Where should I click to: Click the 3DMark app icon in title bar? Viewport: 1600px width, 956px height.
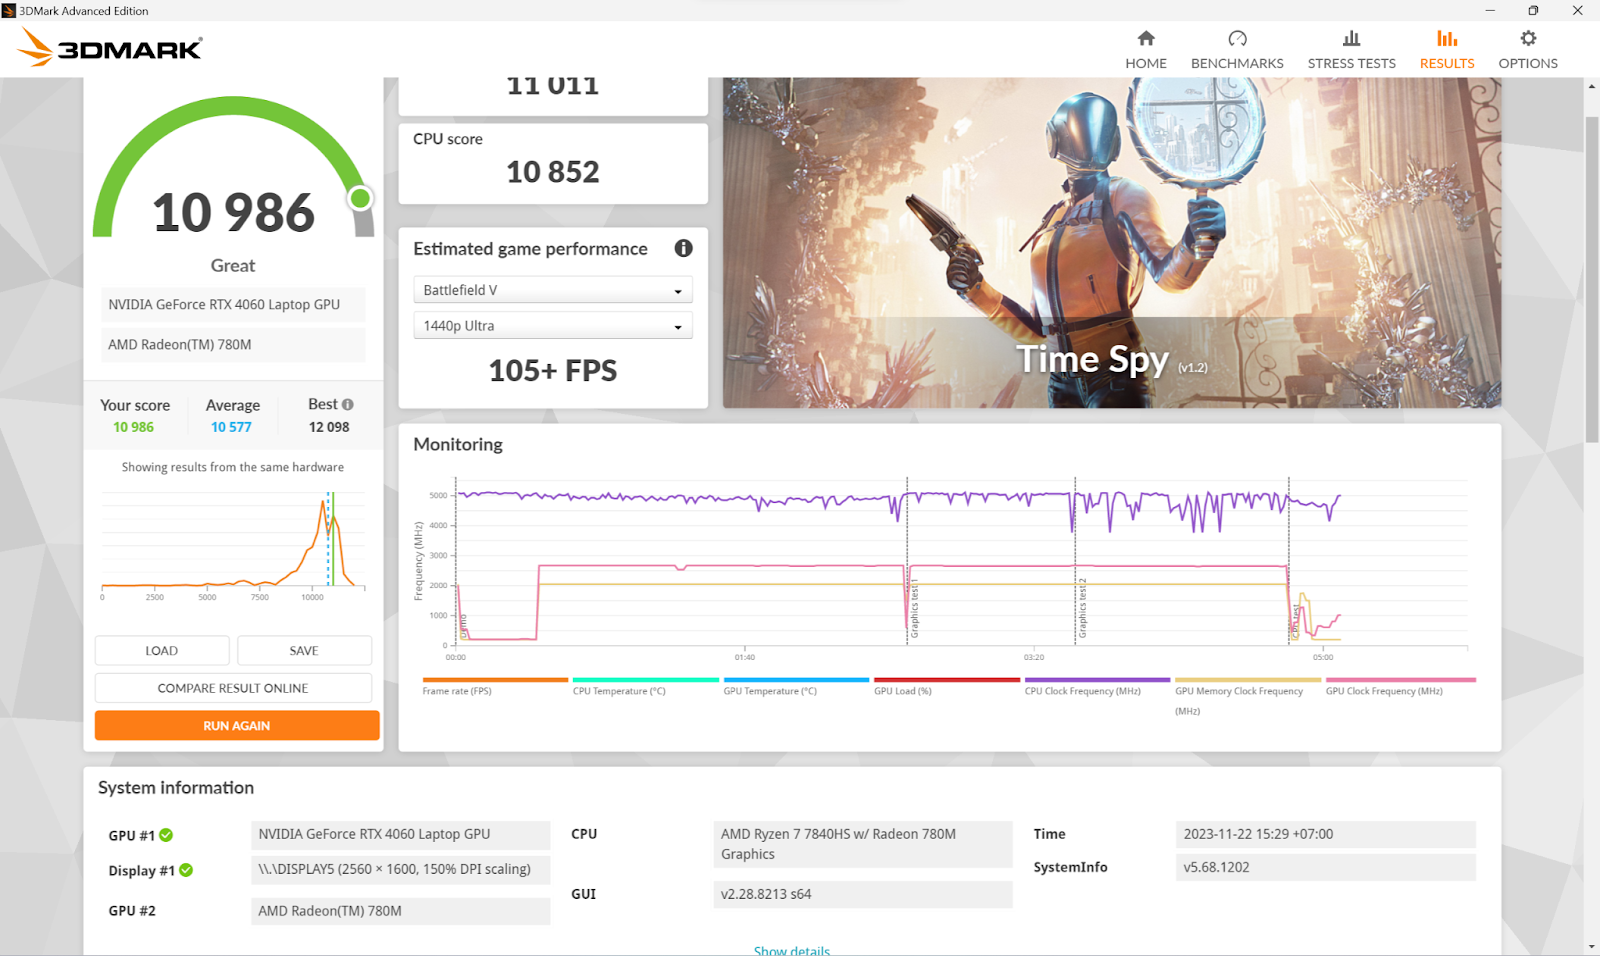(9, 10)
